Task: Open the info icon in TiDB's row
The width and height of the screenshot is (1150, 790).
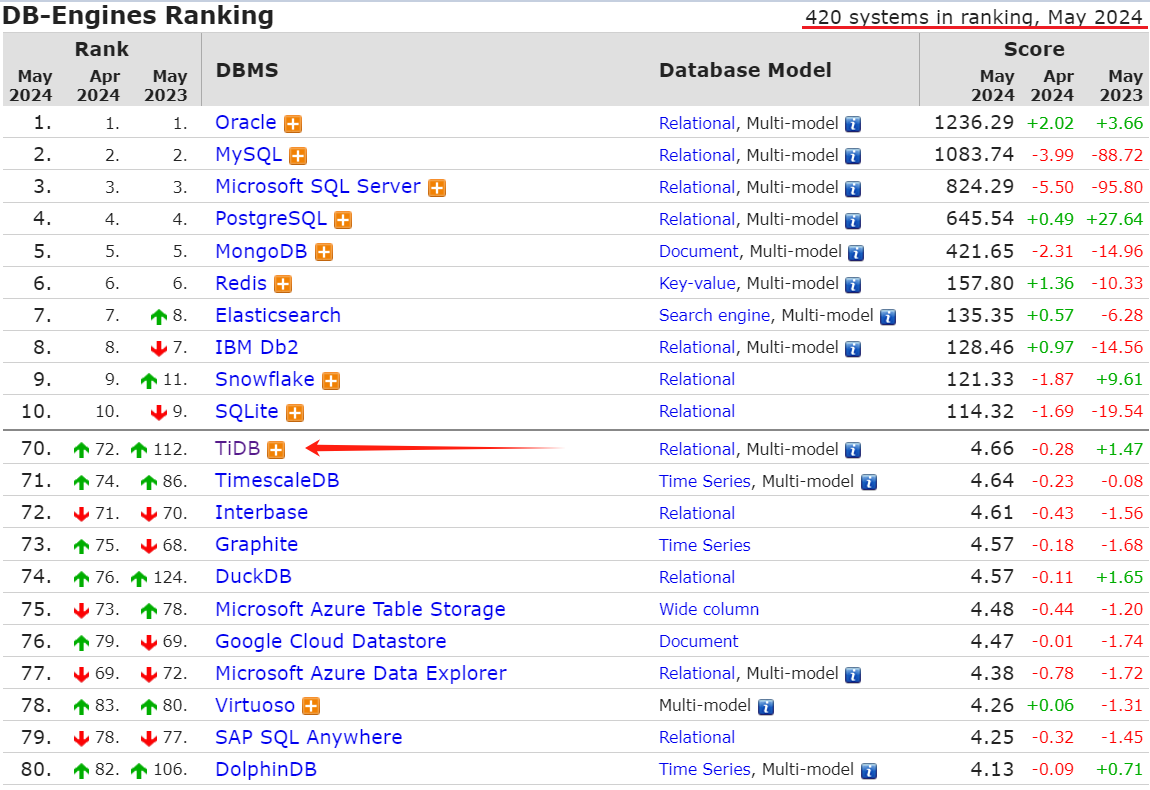Action: point(852,450)
